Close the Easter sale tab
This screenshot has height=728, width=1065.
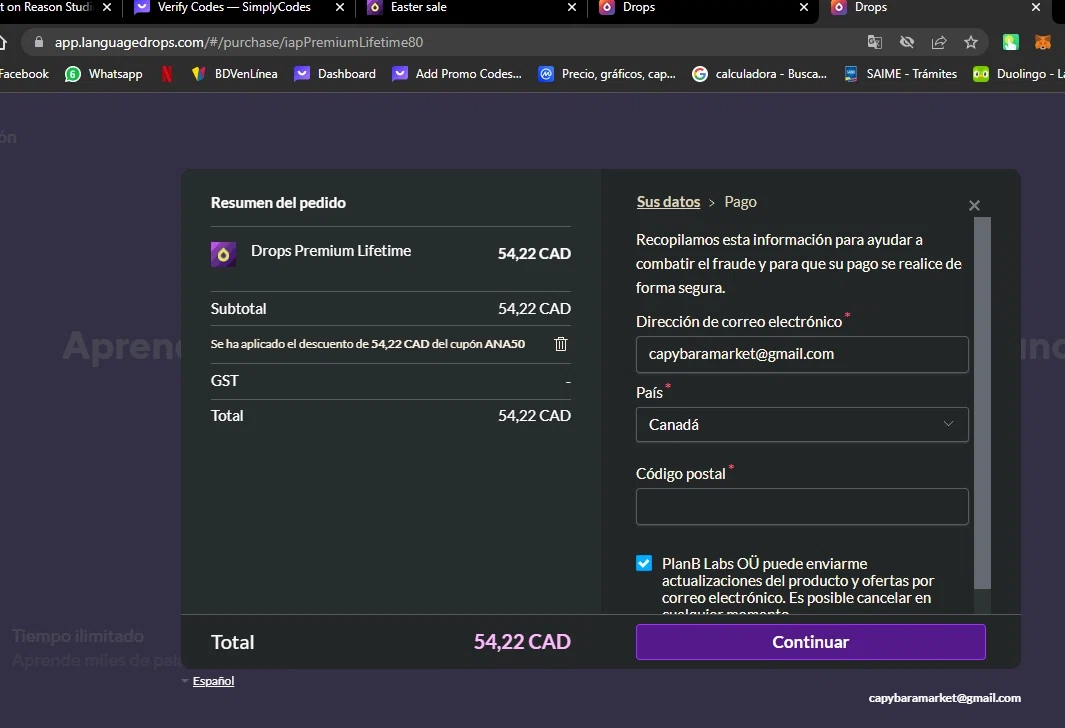point(572,7)
